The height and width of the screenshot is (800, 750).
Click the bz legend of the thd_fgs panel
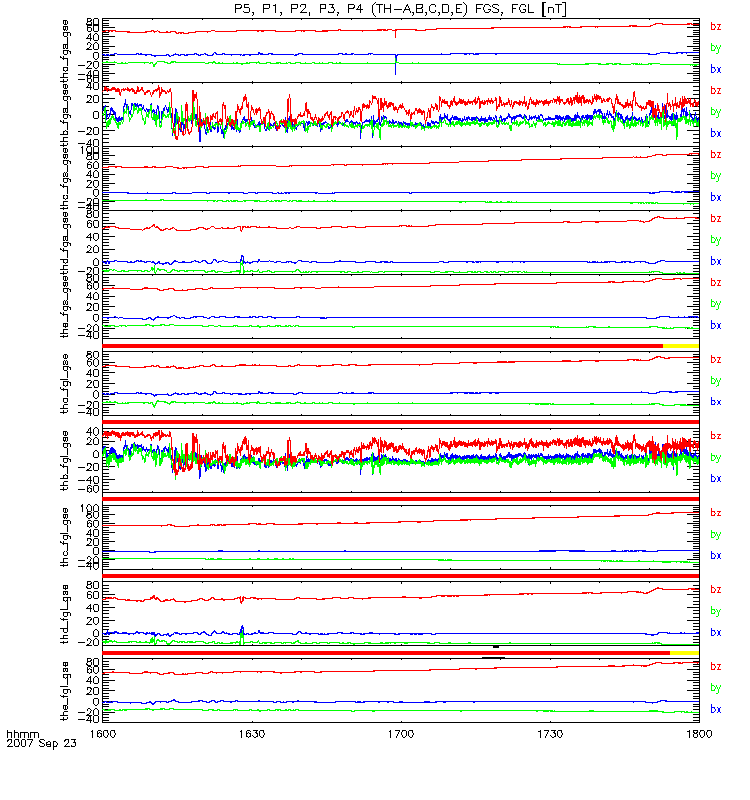(716, 219)
